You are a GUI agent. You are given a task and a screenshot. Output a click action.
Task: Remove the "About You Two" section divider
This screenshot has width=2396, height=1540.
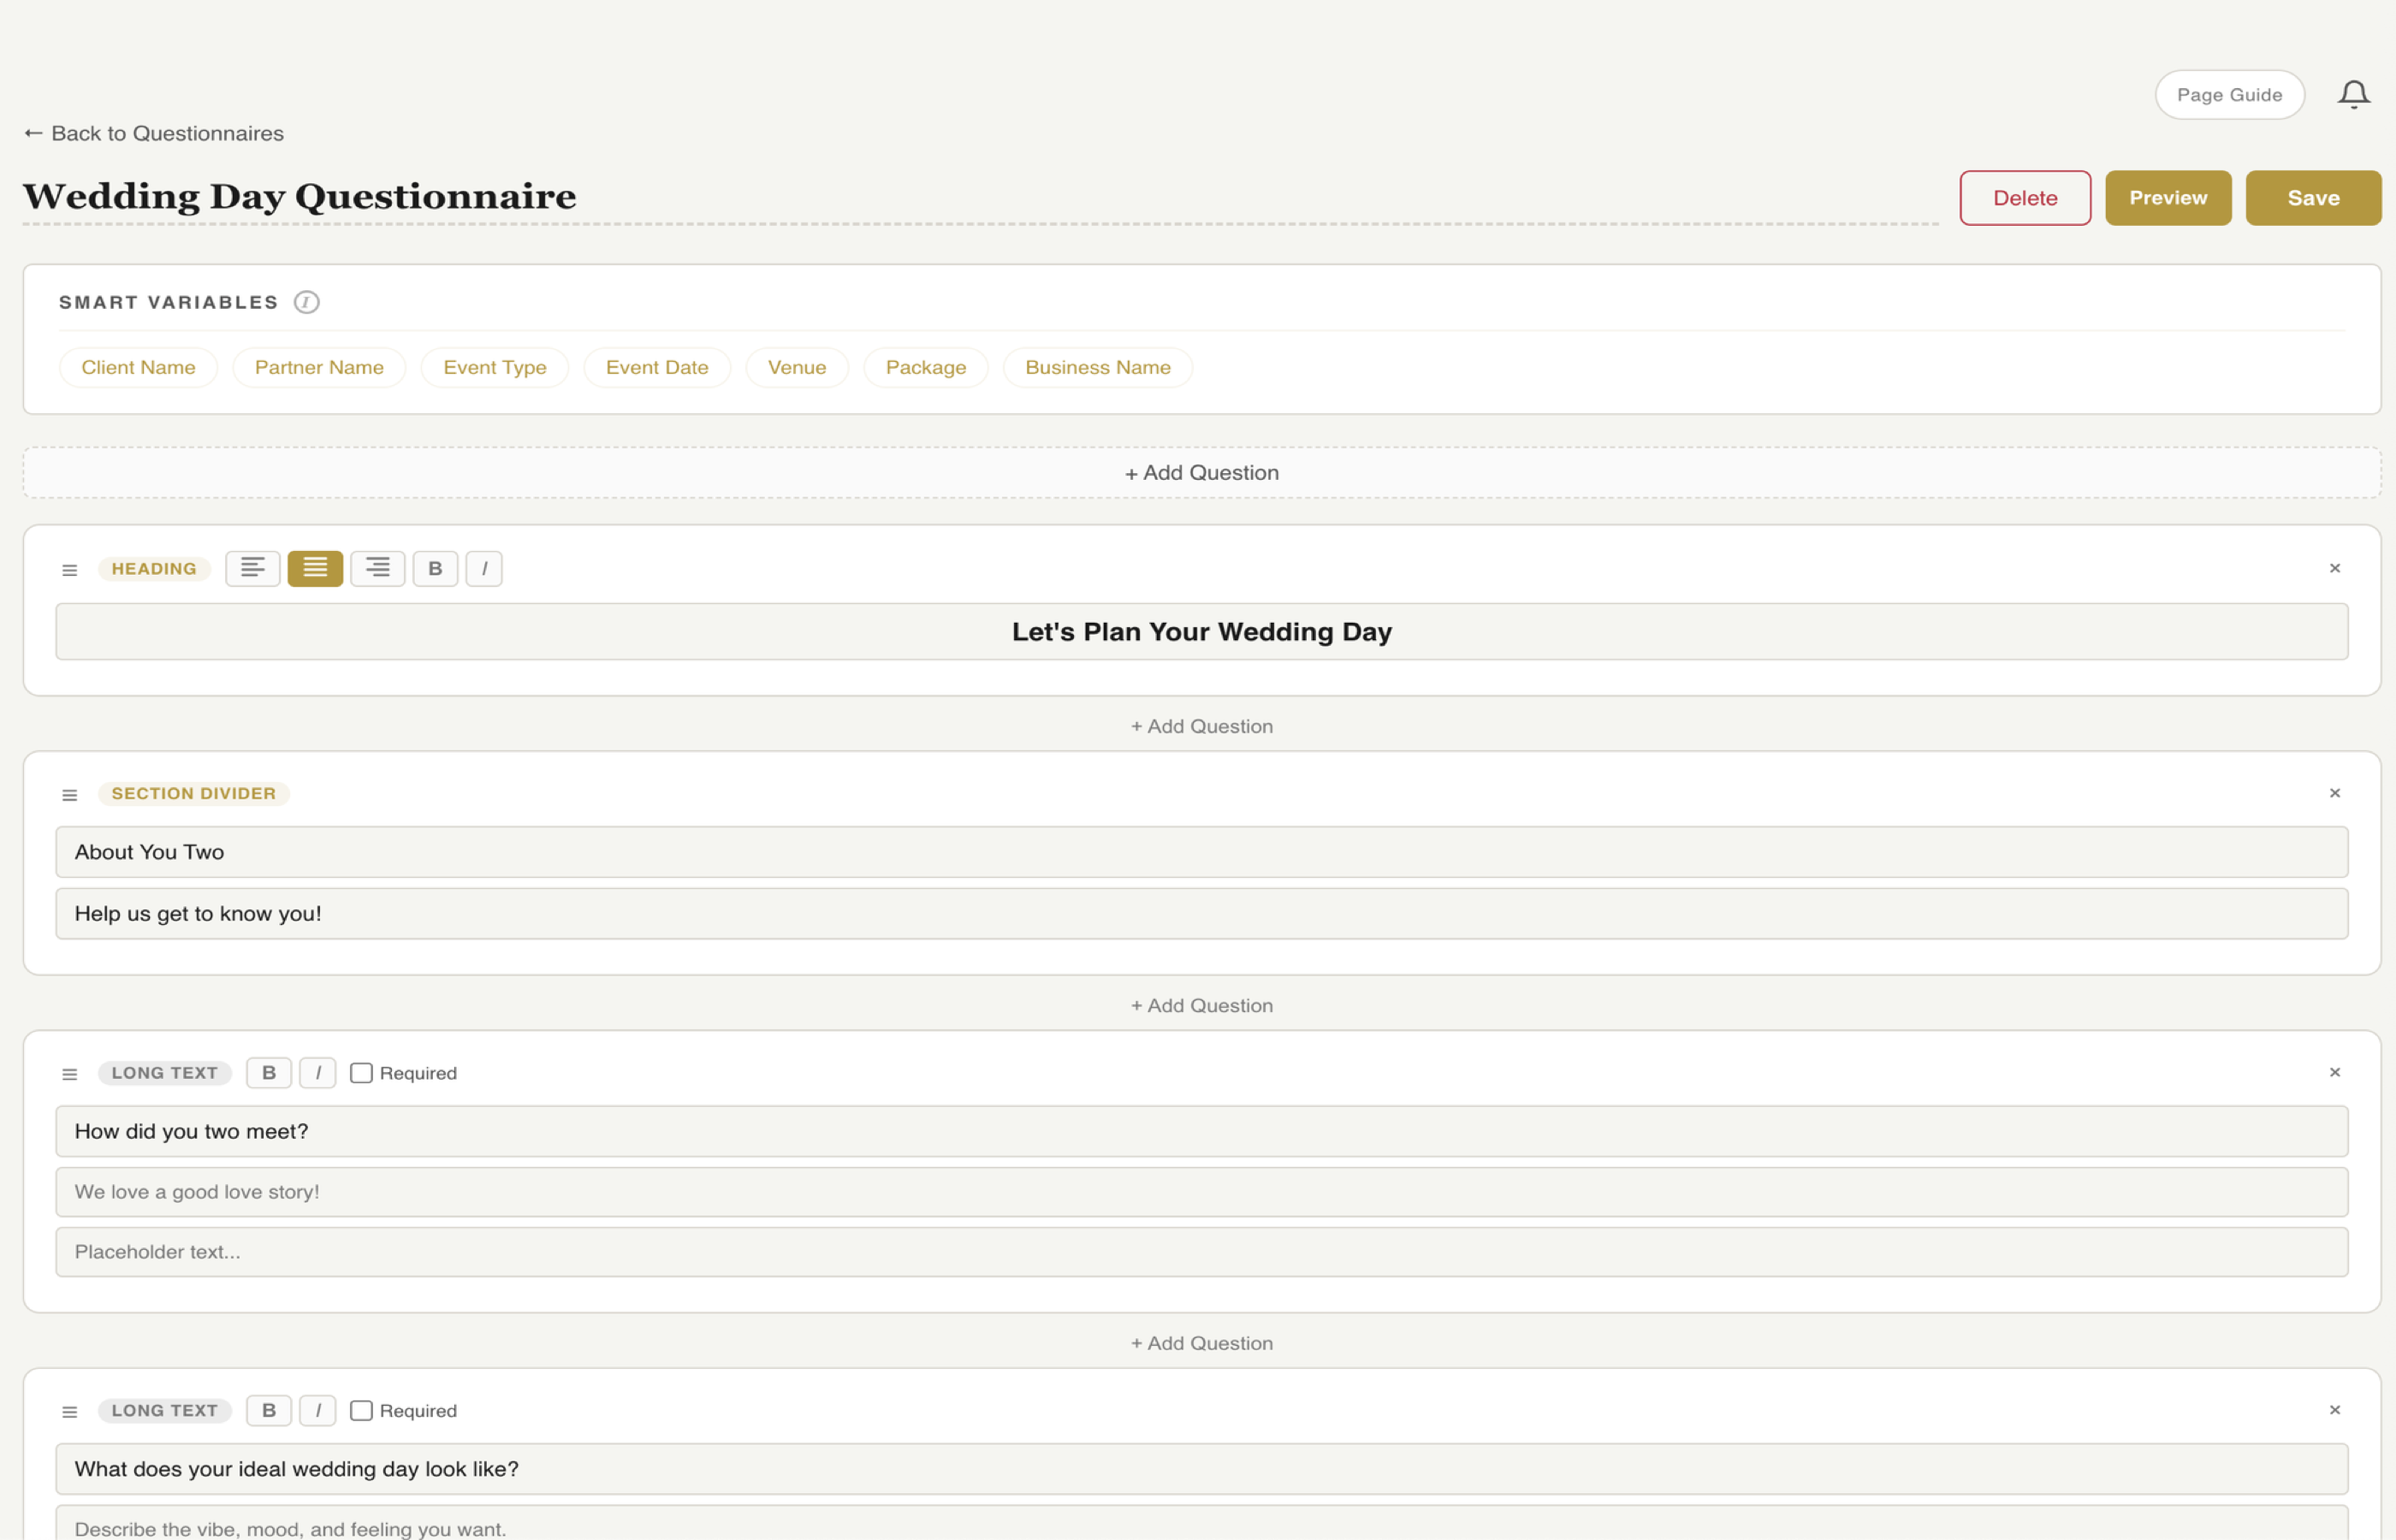click(x=2335, y=793)
